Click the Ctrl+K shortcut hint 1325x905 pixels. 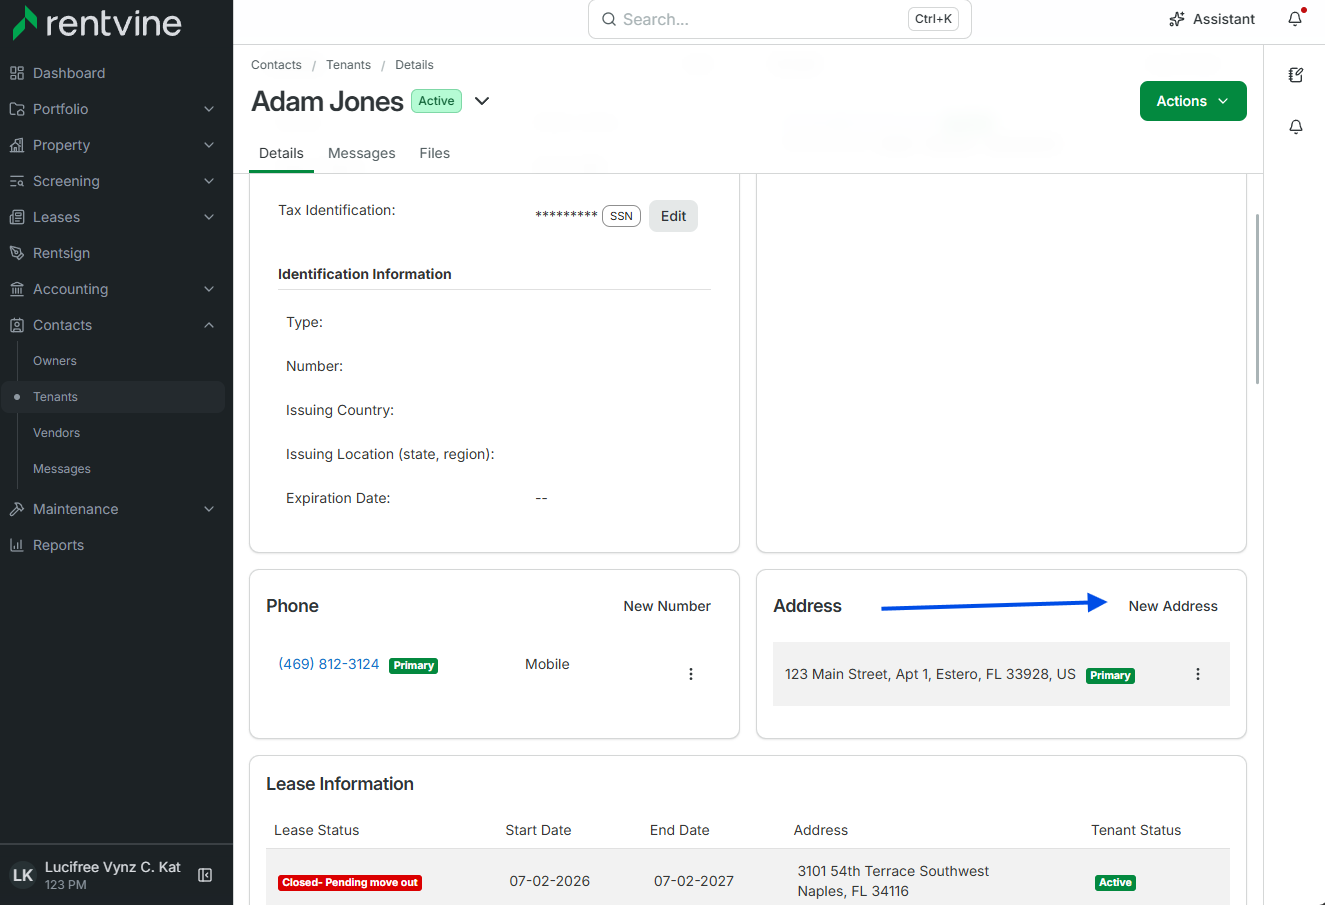pyautogui.click(x=933, y=19)
